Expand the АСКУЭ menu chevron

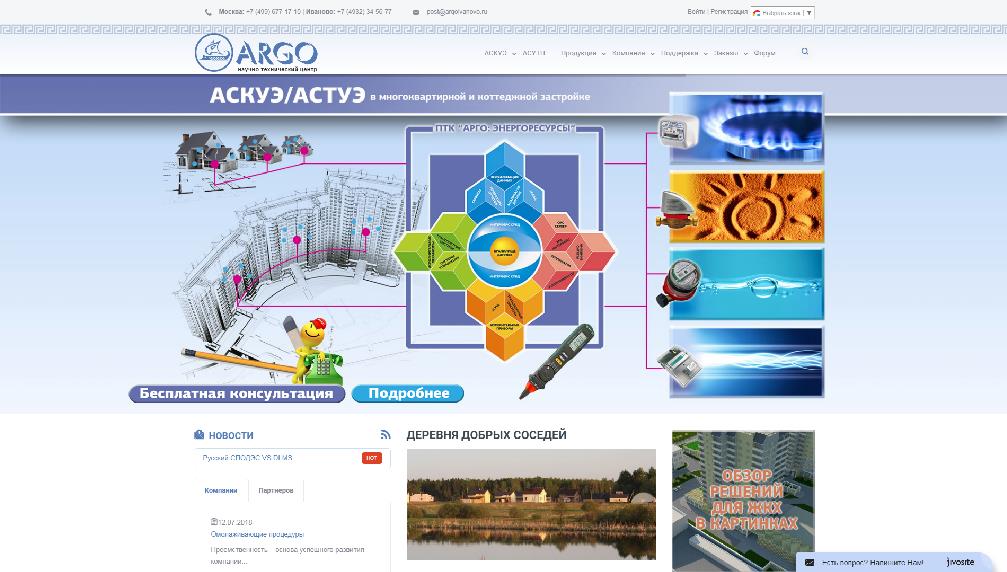(x=514, y=53)
